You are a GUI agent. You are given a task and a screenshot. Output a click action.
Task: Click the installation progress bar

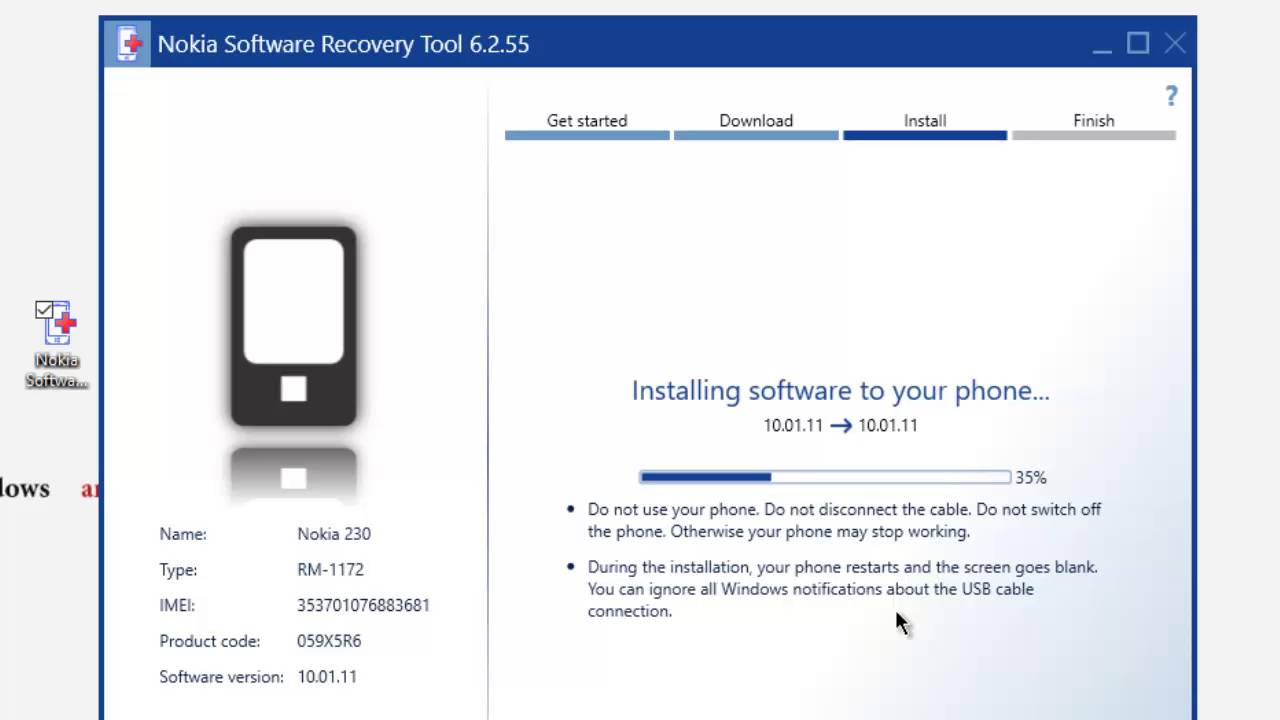pyautogui.click(x=825, y=477)
